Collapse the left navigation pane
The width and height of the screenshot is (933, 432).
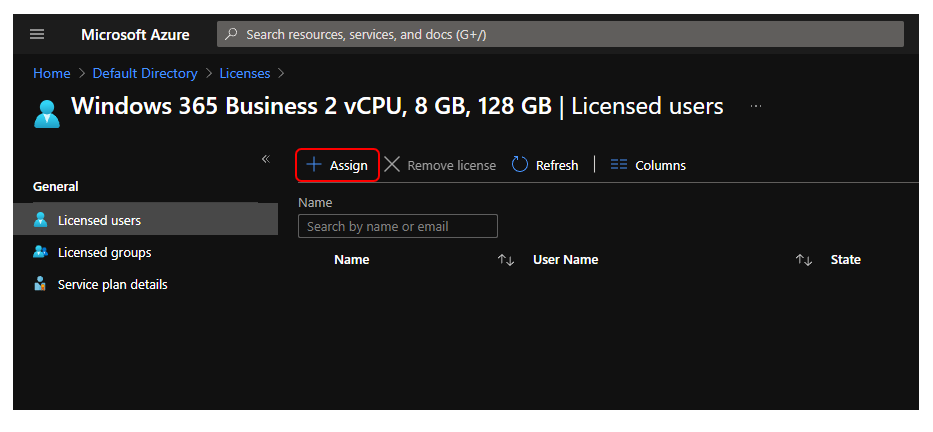[266, 159]
